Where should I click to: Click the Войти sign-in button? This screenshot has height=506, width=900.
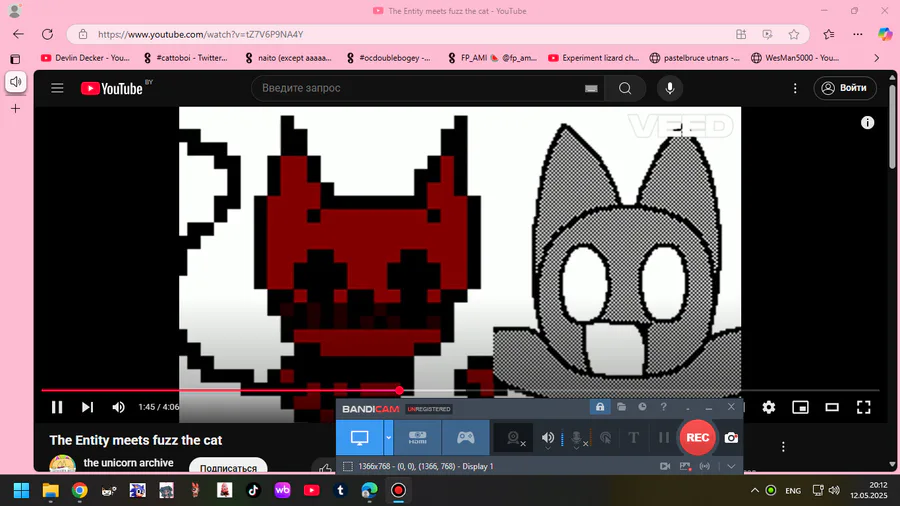[x=845, y=88]
